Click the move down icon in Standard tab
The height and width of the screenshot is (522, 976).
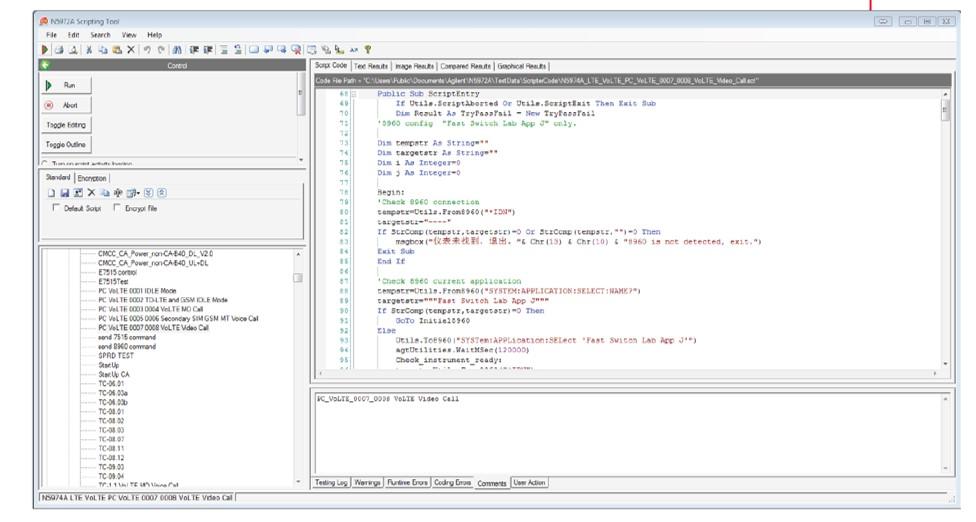149,193
